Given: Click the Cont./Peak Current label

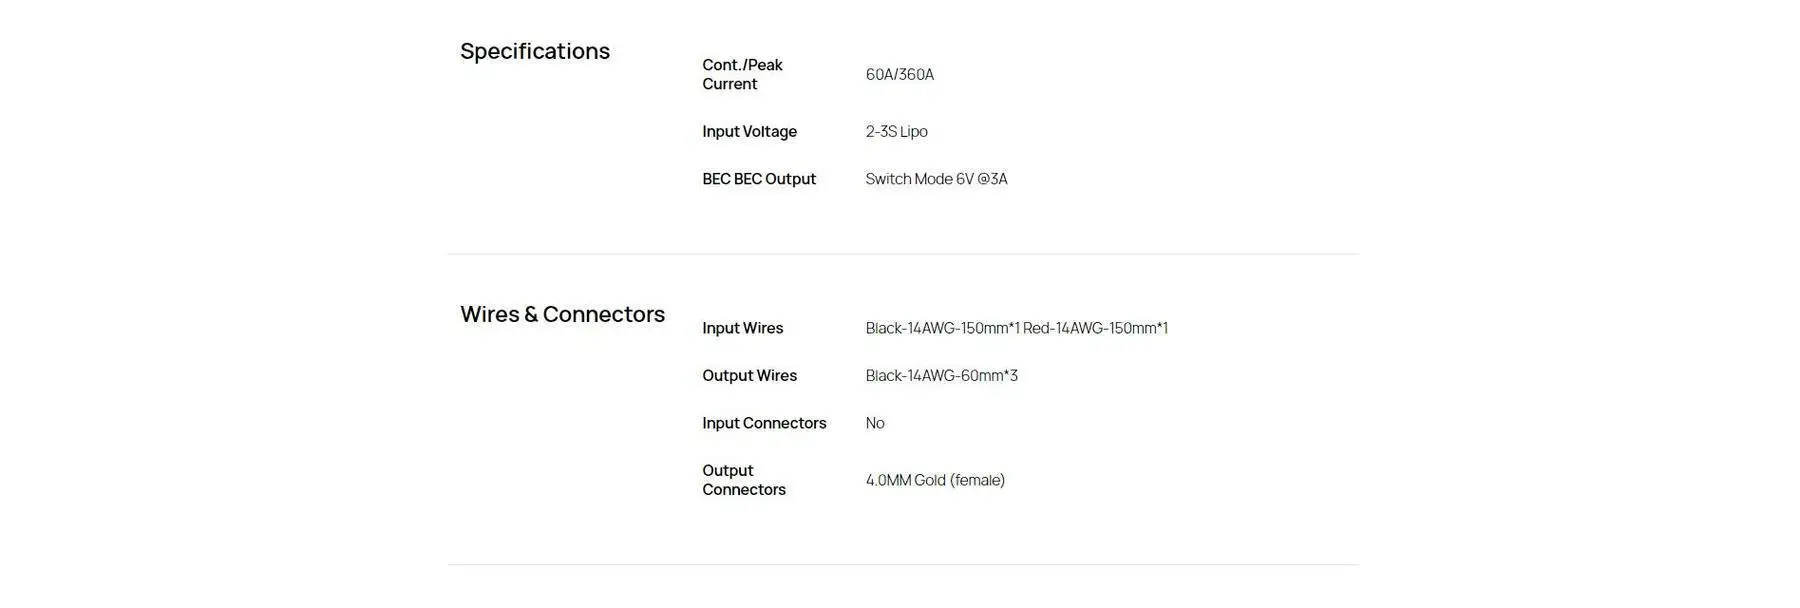Looking at the screenshot, I should click(742, 74).
